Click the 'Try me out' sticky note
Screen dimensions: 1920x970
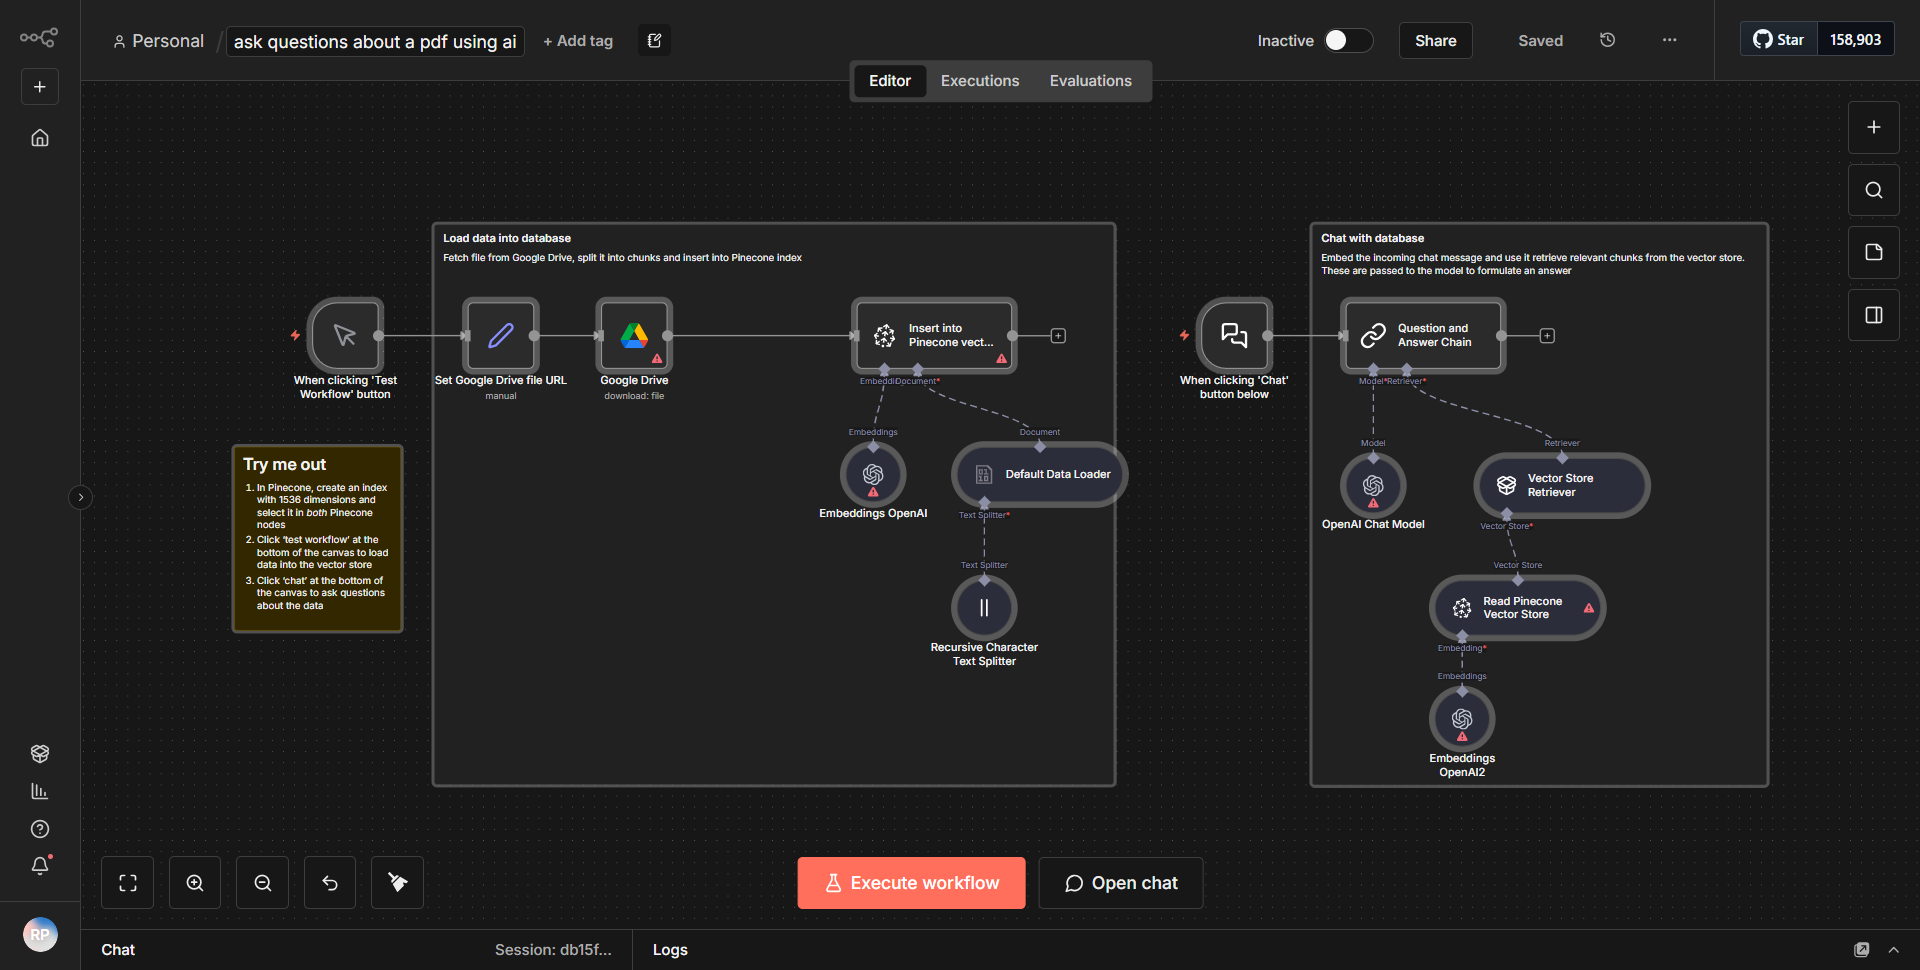coord(317,538)
